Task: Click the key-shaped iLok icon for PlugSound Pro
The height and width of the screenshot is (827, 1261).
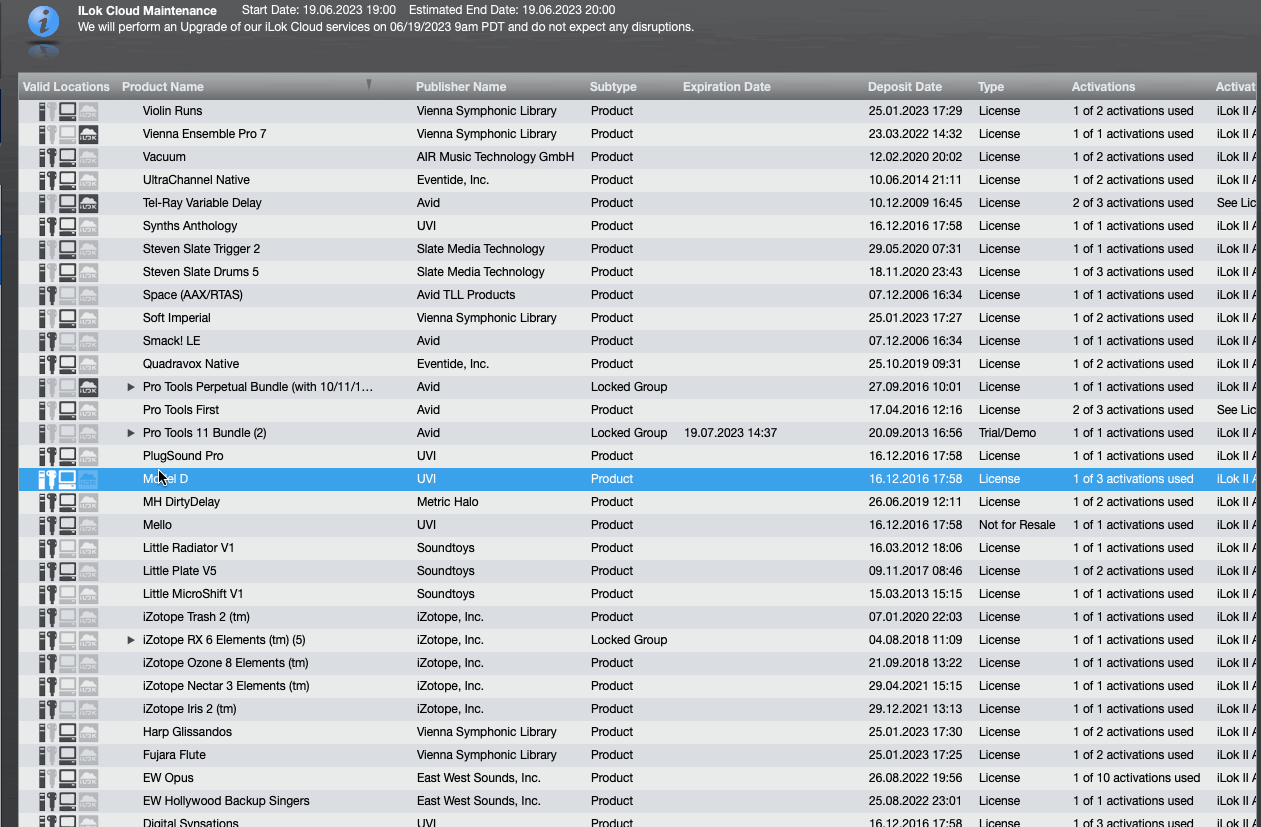Action: [51, 456]
